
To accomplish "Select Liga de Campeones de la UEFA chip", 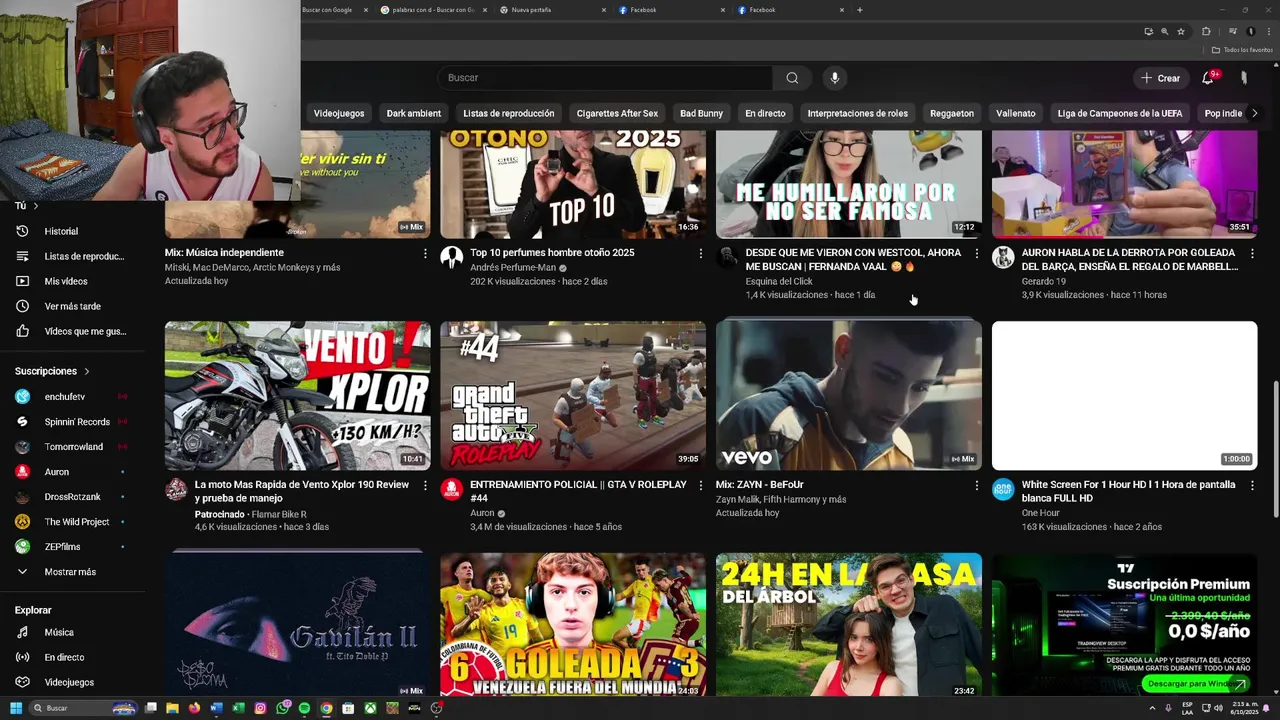I will pyautogui.click(x=1120, y=113).
